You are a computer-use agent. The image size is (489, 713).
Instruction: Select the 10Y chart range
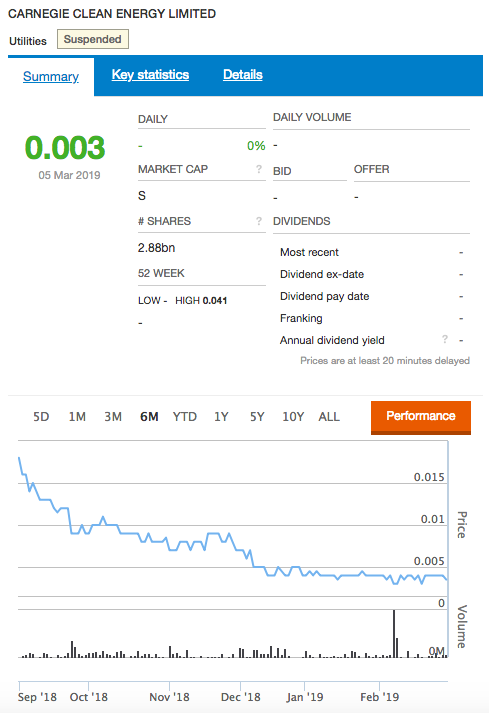click(293, 417)
